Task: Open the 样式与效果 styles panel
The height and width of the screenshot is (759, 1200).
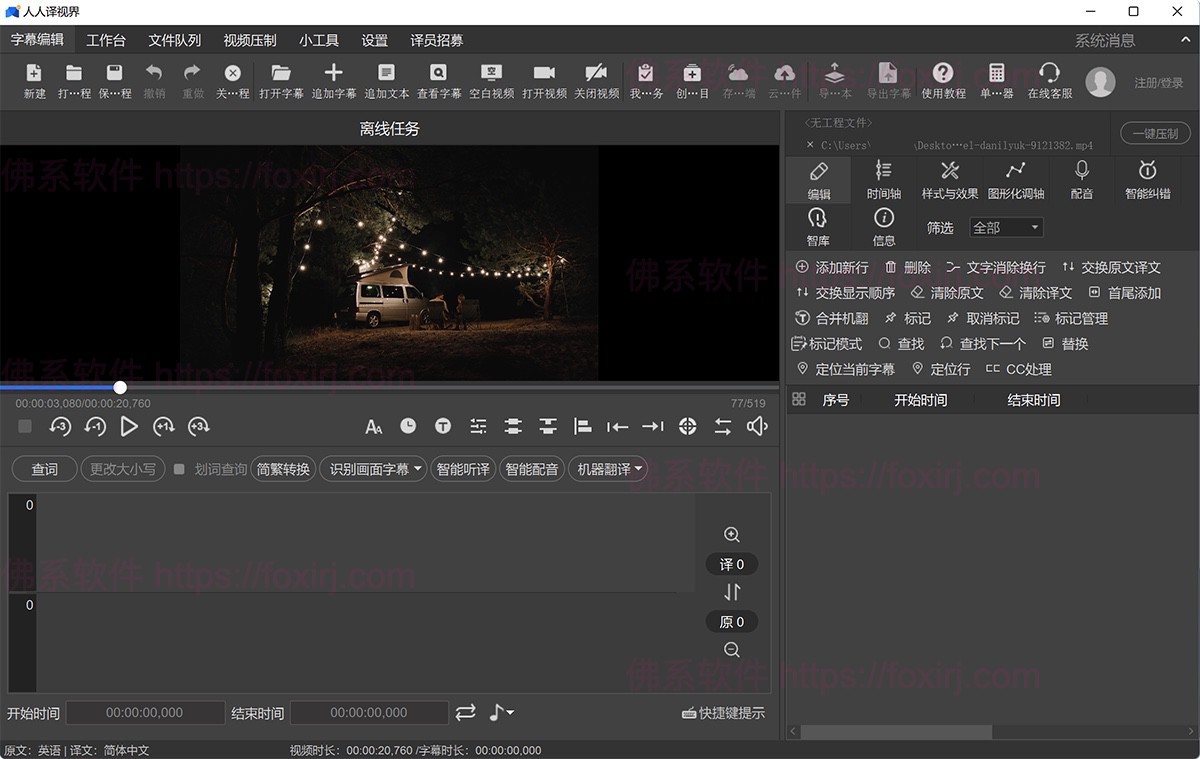Action: pos(949,180)
